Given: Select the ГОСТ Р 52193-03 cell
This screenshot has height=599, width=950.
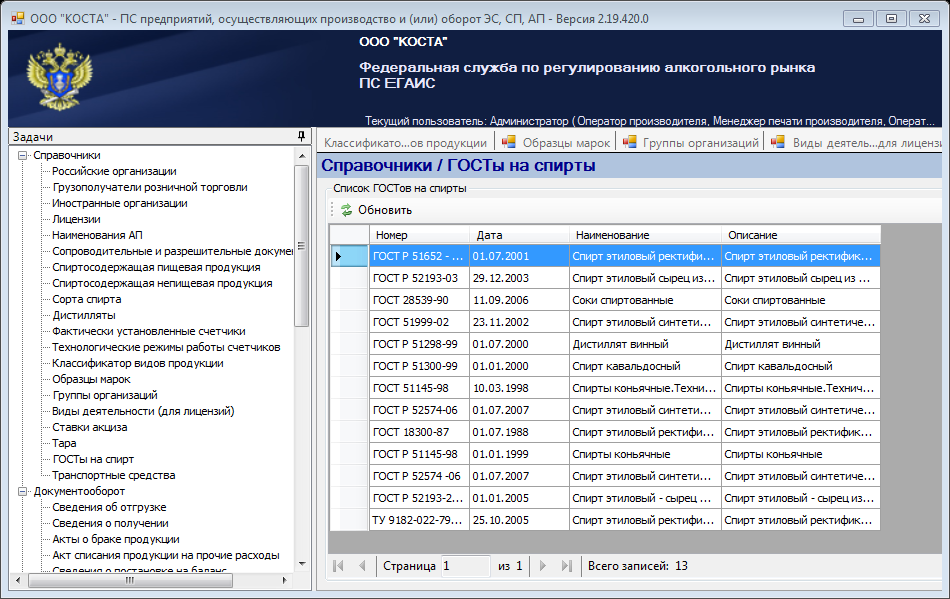Looking at the screenshot, I should (419, 278).
